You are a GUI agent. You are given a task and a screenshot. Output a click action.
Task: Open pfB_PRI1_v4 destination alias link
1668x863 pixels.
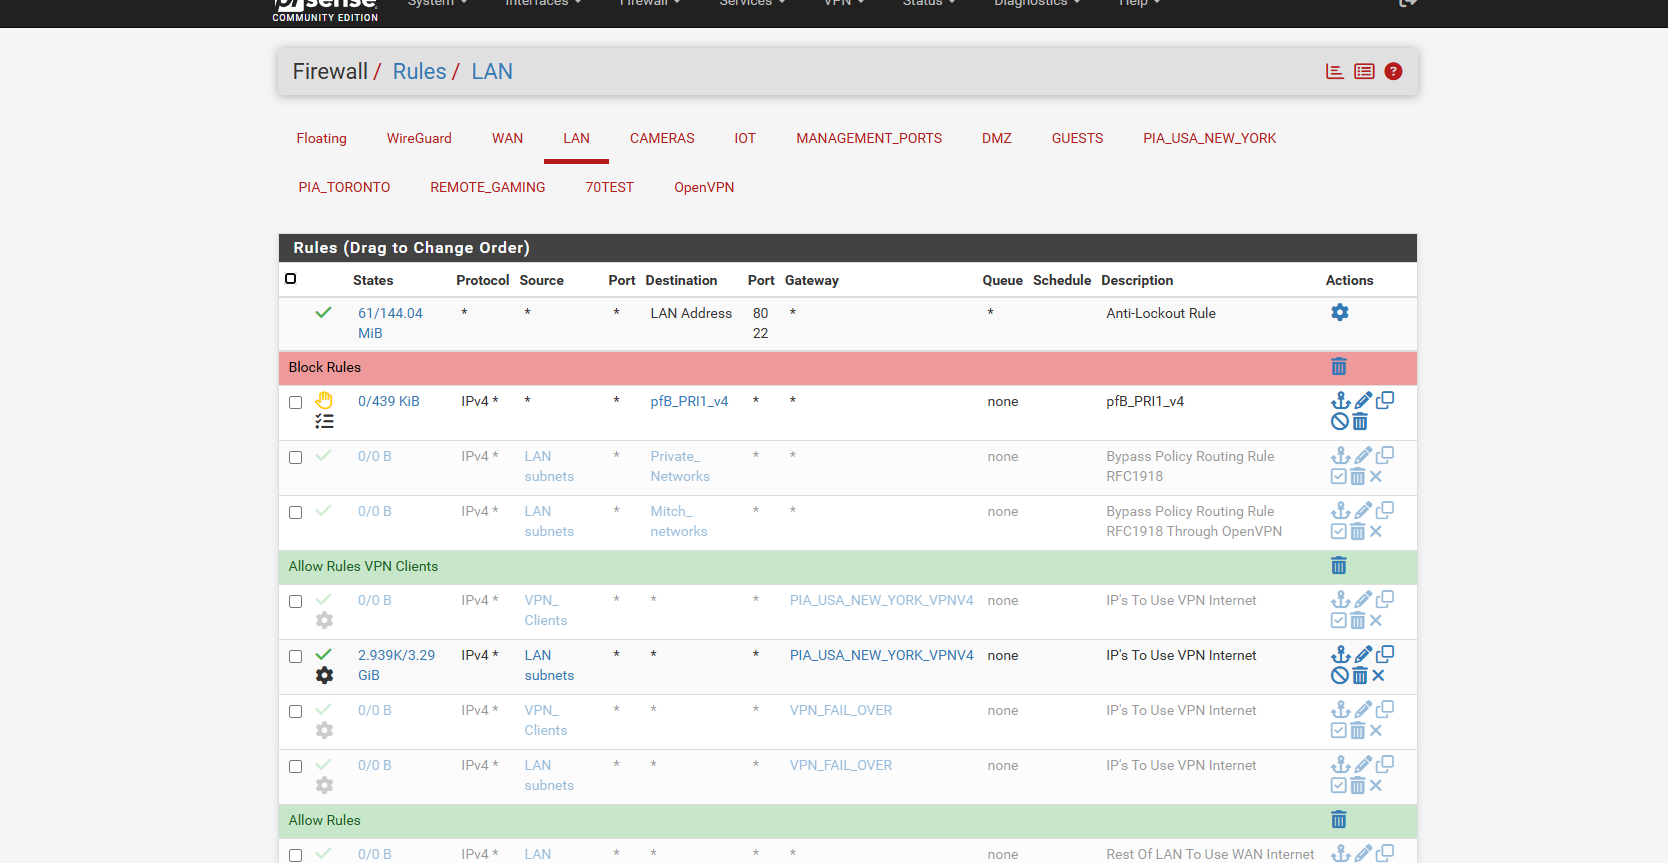tap(689, 401)
